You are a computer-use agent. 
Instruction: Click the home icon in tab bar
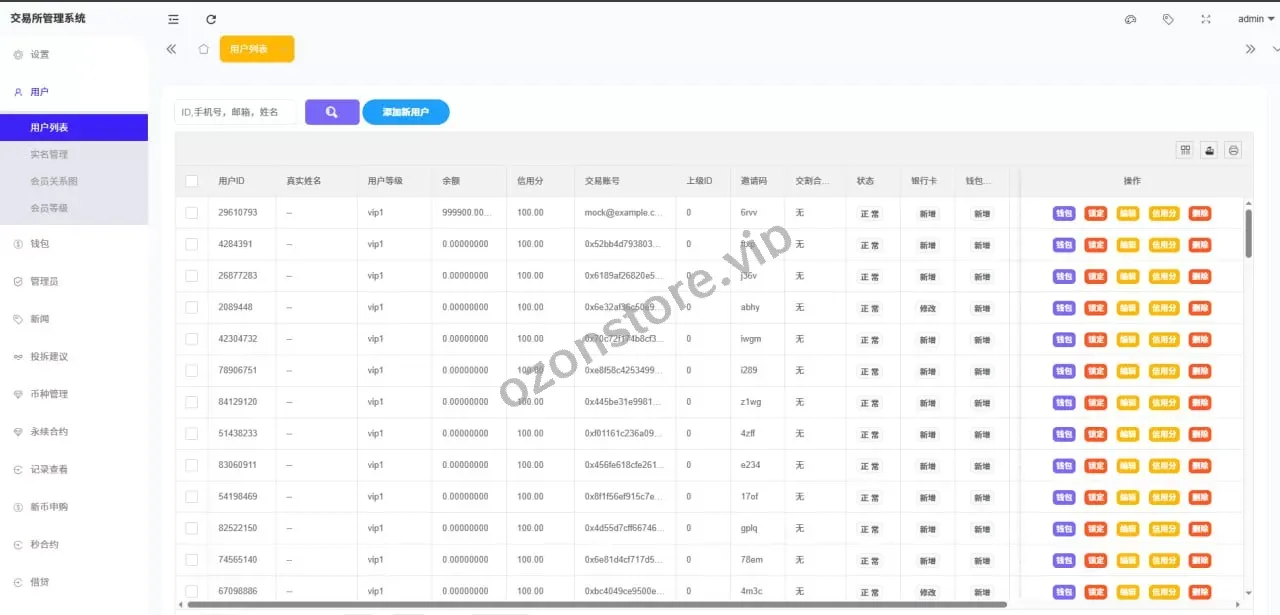click(203, 49)
